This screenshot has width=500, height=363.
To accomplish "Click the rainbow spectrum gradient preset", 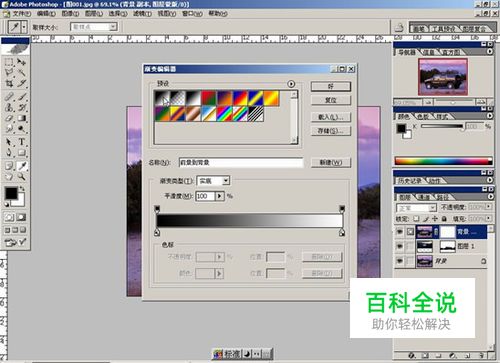I will pos(224,114).
